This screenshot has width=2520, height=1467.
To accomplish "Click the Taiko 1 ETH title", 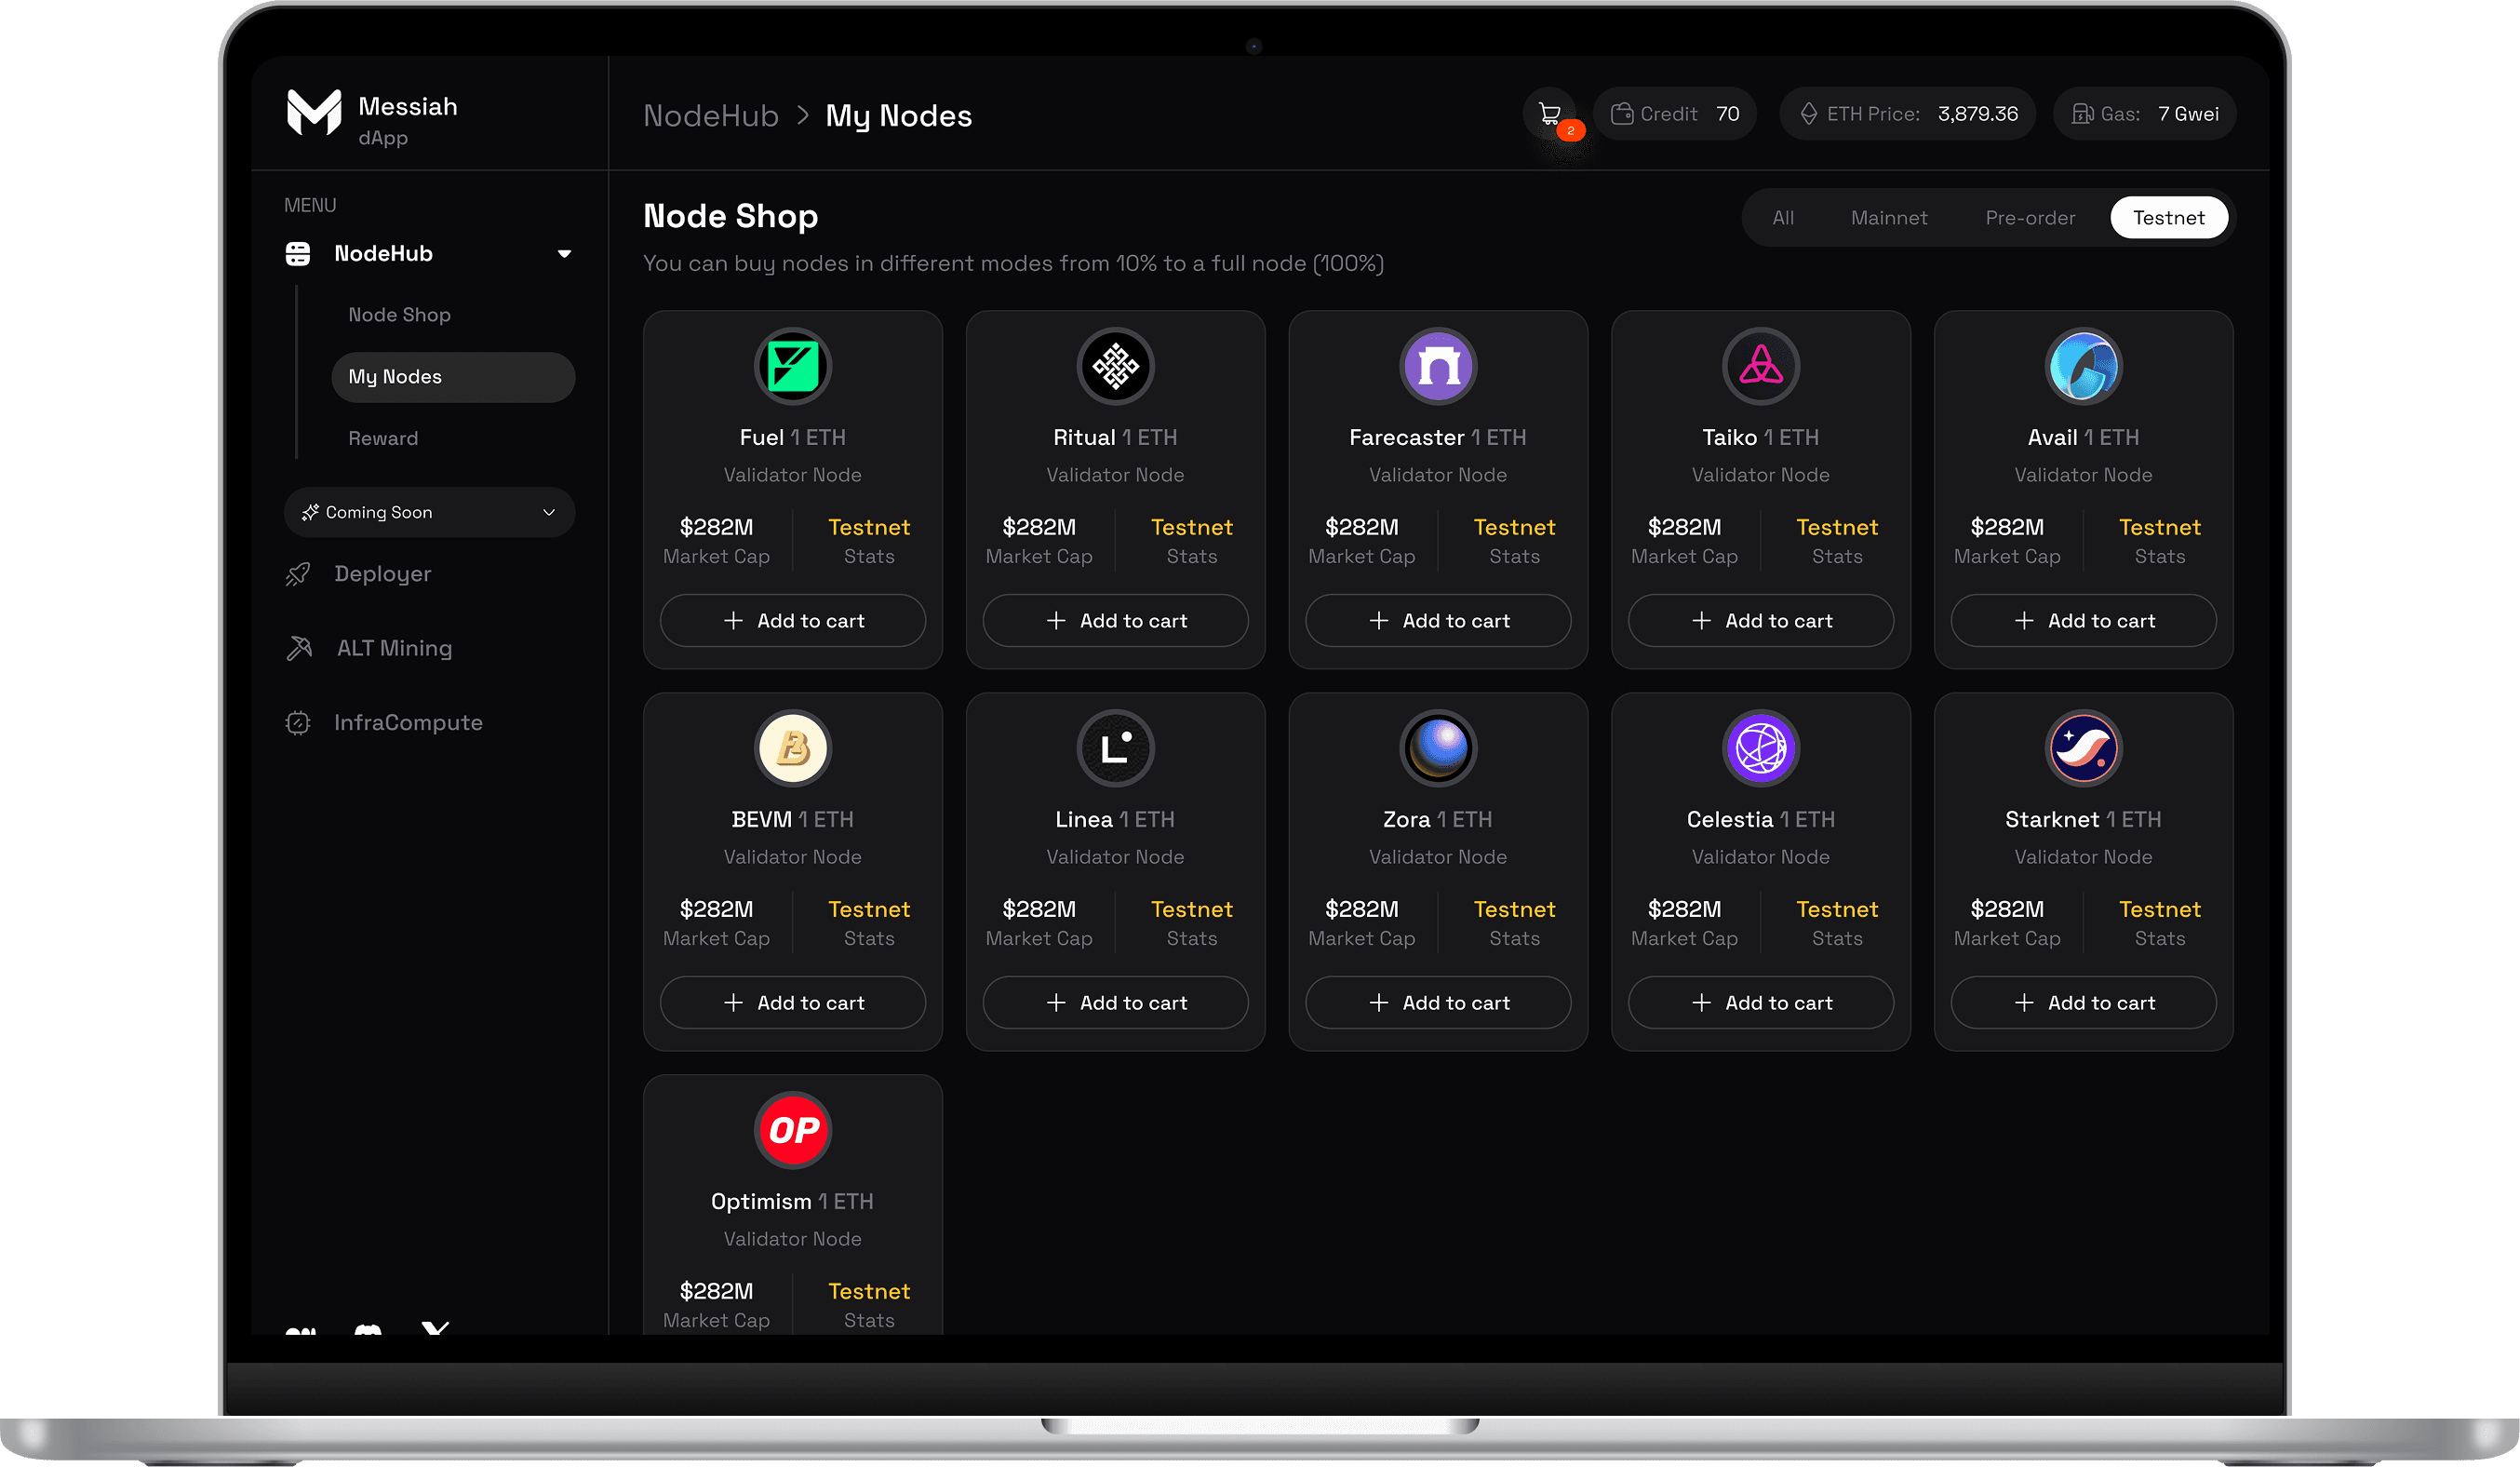I will [x=1761, y=438].
